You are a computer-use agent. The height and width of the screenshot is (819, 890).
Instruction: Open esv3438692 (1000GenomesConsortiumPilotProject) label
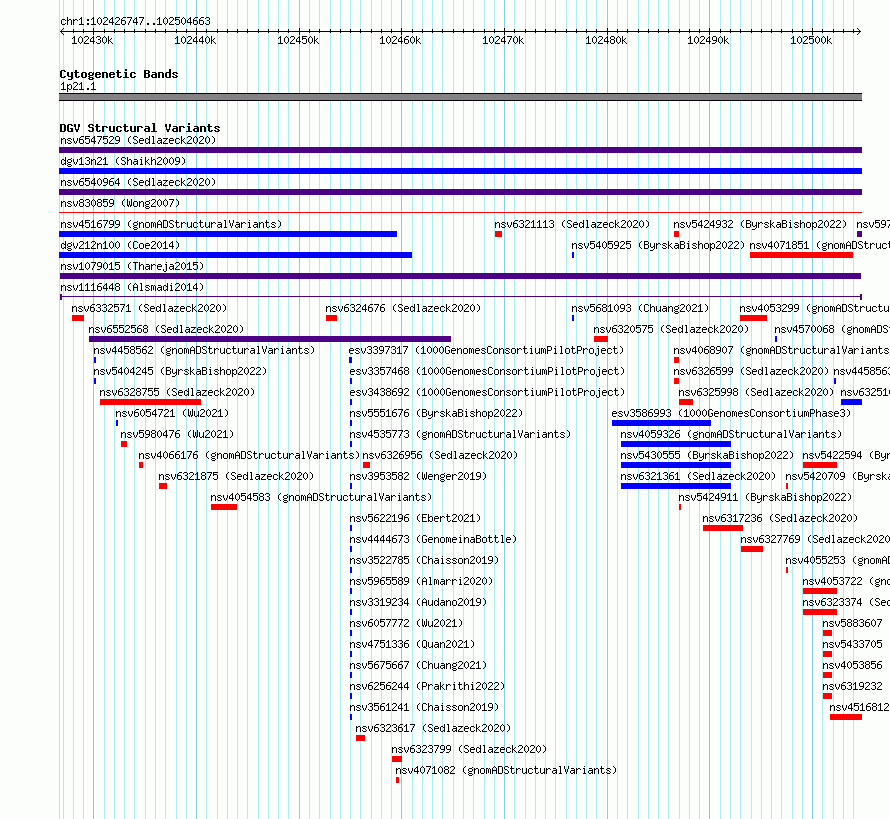[487, 392]
